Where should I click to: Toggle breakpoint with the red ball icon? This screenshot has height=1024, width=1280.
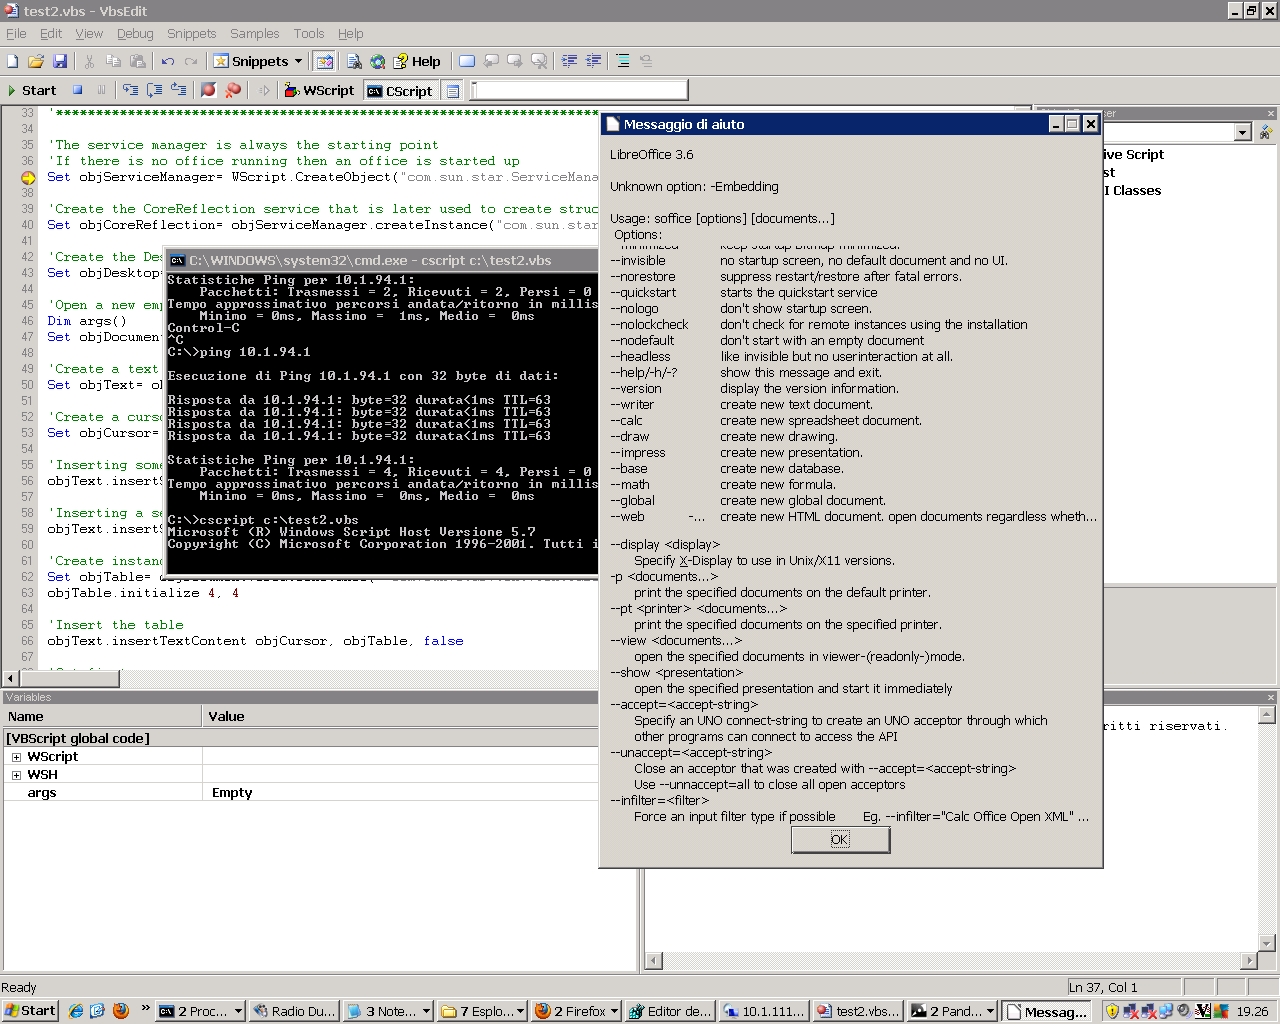coord(208,90)
